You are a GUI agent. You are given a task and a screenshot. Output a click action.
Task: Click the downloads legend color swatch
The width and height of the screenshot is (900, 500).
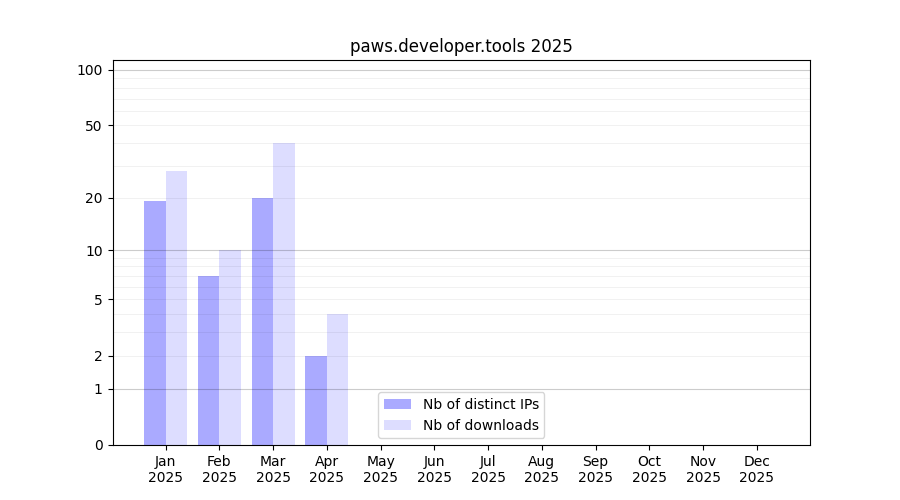coord(397,425)
